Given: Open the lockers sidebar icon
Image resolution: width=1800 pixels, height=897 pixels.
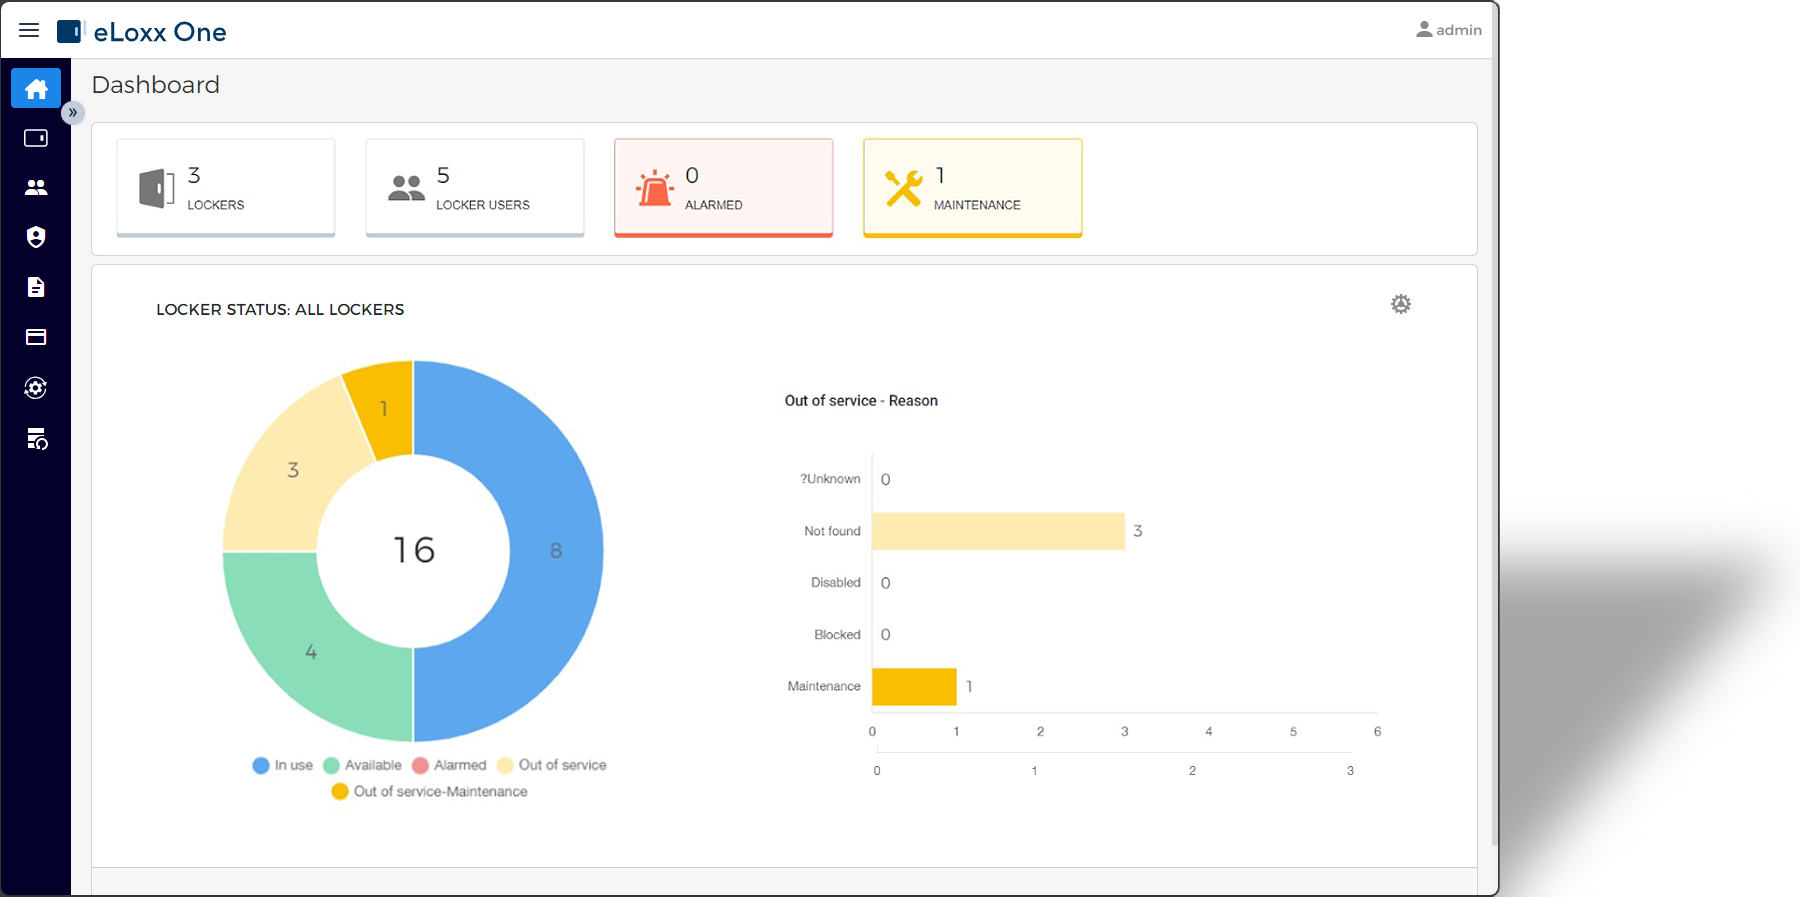Looking at the screenshot, I should pos(36,138).
